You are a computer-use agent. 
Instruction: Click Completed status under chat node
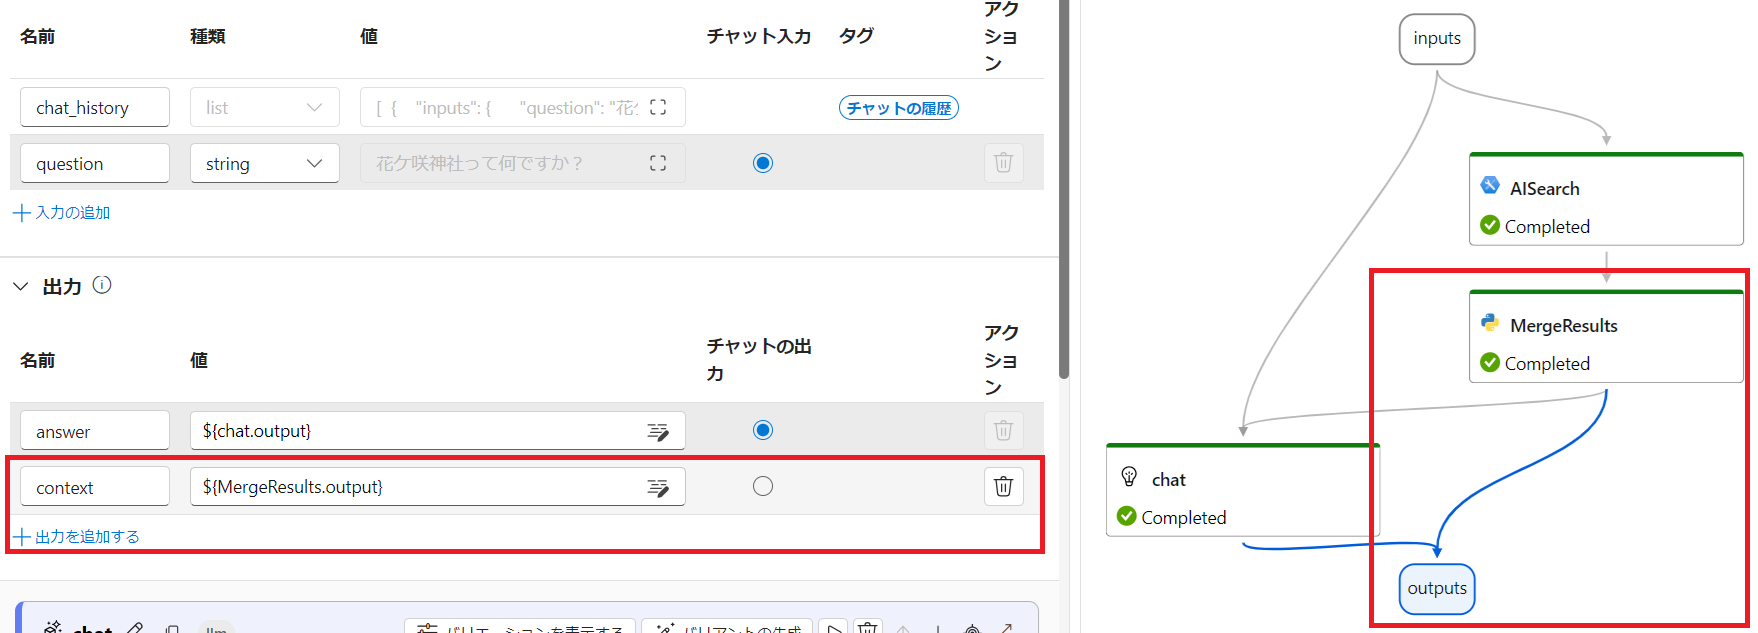[x=1184, y=517]
